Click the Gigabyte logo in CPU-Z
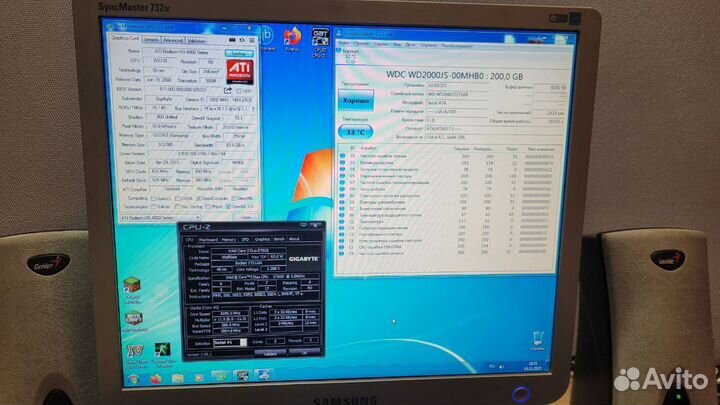The width and height of the screenshot is (720, 405). [304, 259]
